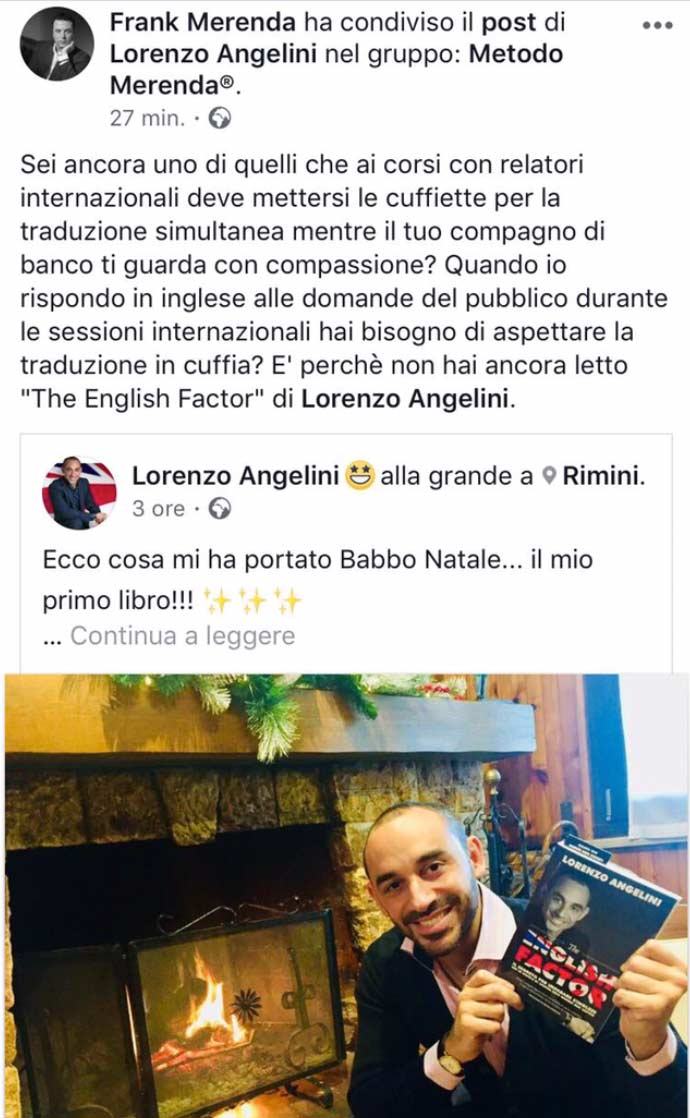Open Lorenzo Angelini's name in shared post

click(x=235, y=476)
